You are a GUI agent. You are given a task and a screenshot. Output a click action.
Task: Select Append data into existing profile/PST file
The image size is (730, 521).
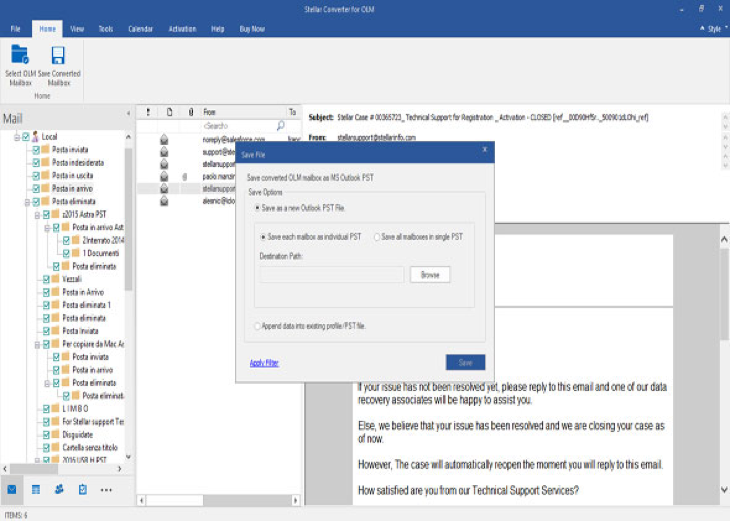click(x=257, y=326)
